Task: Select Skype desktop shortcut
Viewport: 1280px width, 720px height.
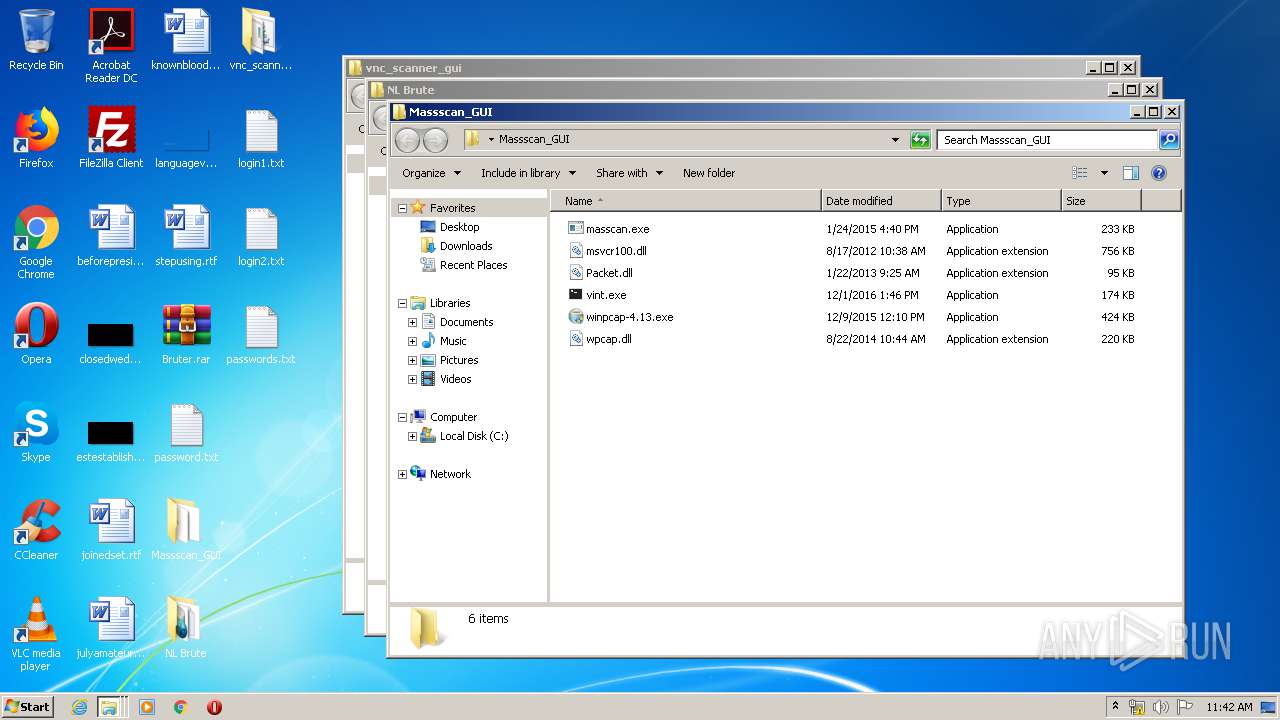Action: pyautogui.click(x=36, y=432)
